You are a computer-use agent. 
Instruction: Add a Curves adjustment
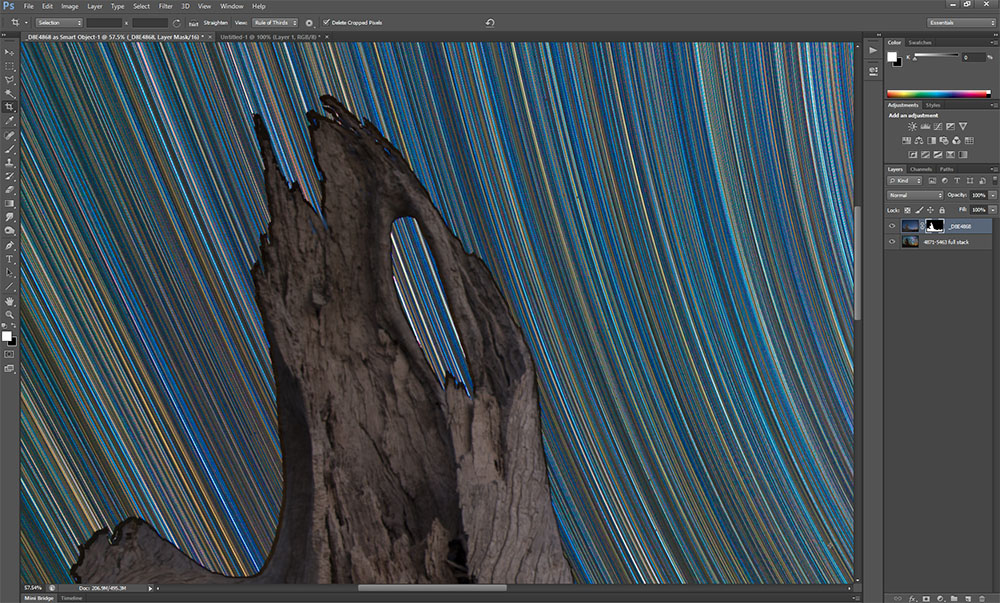(938, 126)
